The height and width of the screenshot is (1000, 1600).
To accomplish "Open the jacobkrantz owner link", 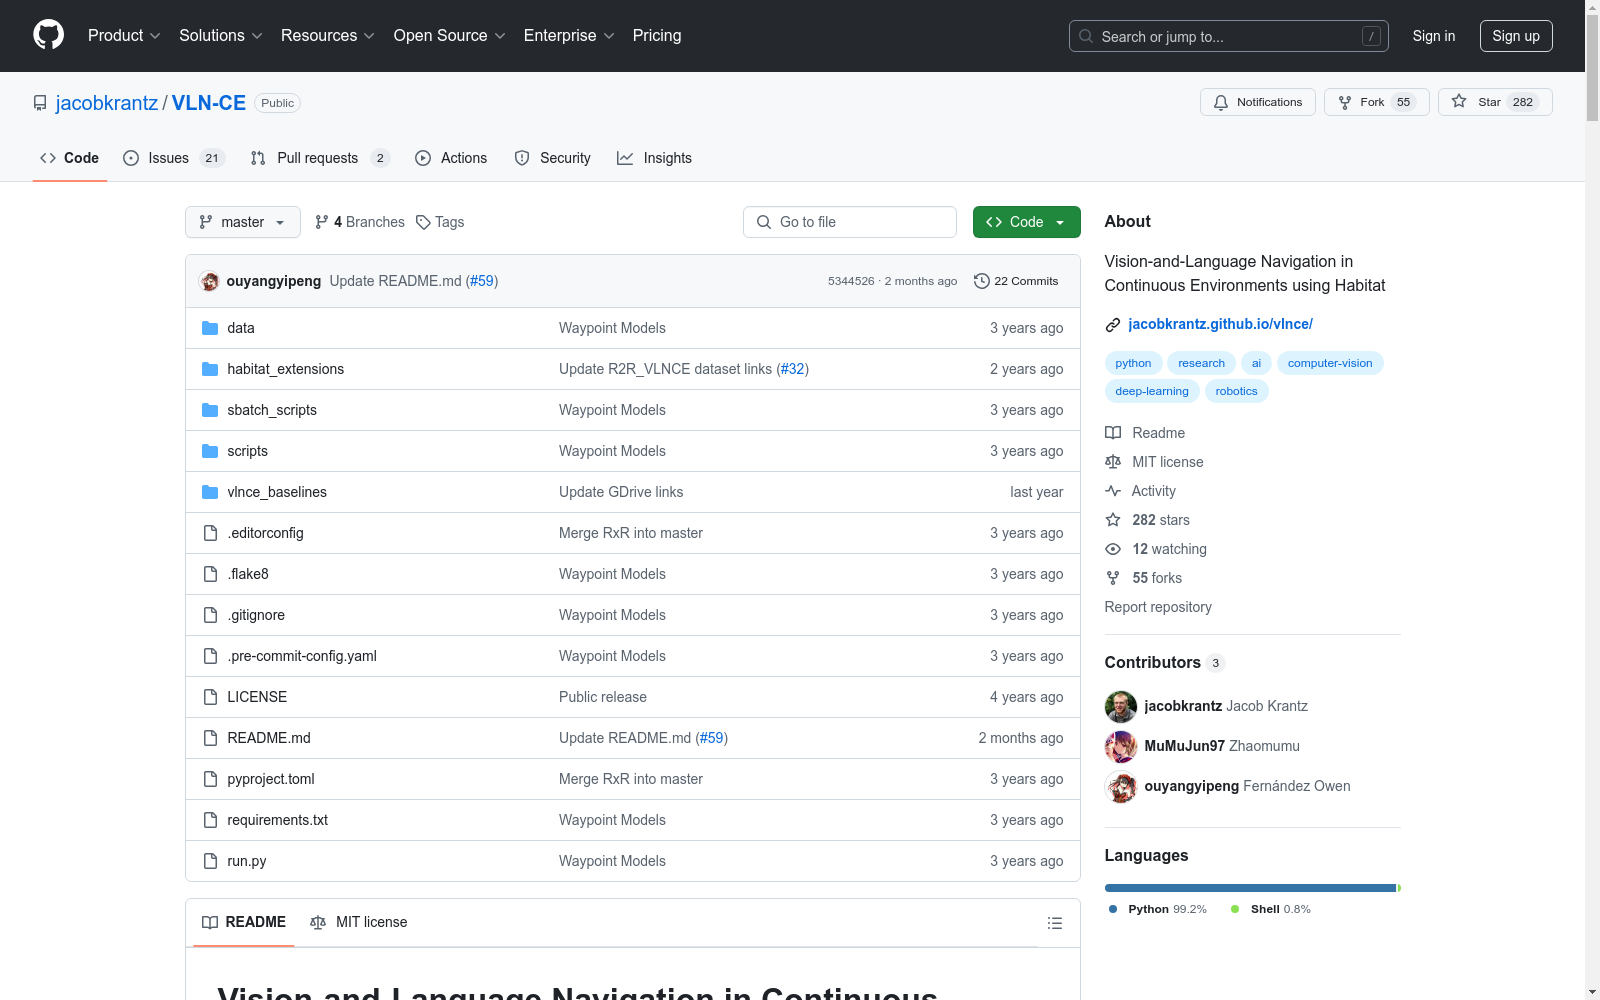I will click(x=107, y=103).
